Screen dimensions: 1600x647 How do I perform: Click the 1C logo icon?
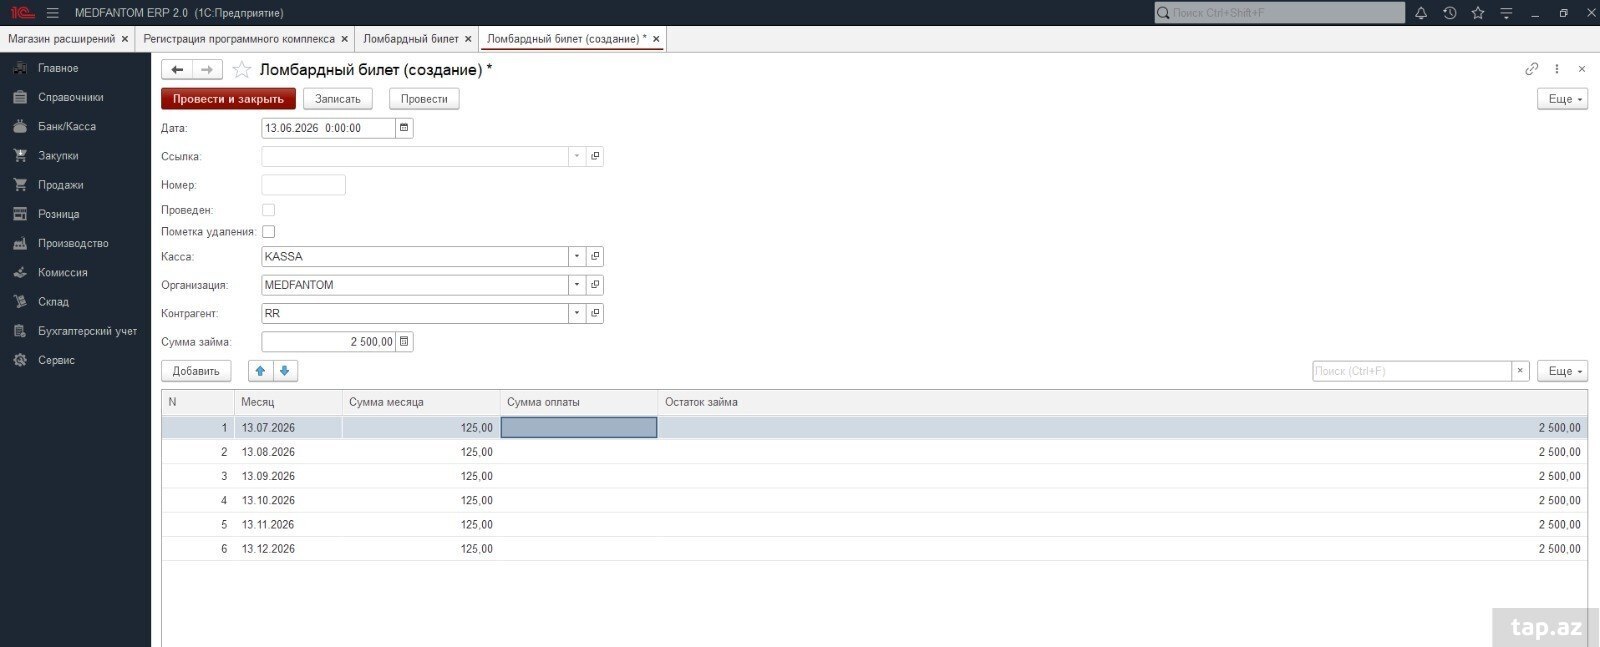pyautogui.click(x=21, y=13)
